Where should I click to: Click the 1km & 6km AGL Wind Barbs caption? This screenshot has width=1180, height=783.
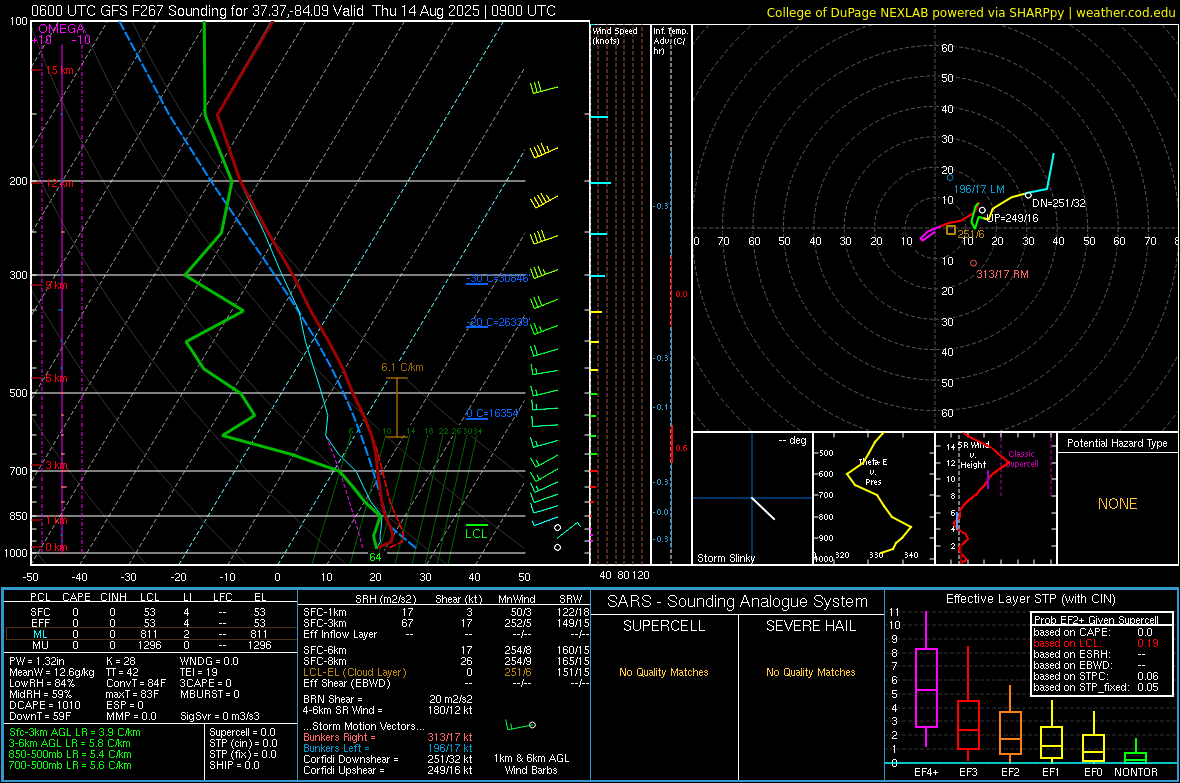531,764
